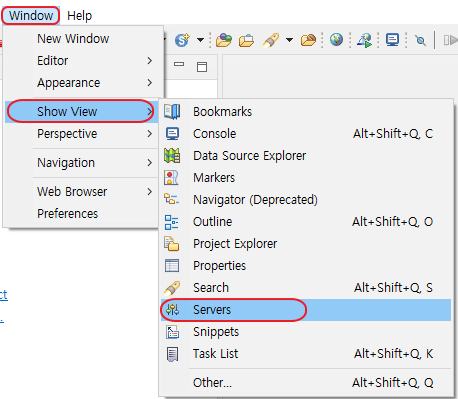458x399 pixels.
Task: Click folder icon right of Search dropdown
Action: tap(308, 40)
